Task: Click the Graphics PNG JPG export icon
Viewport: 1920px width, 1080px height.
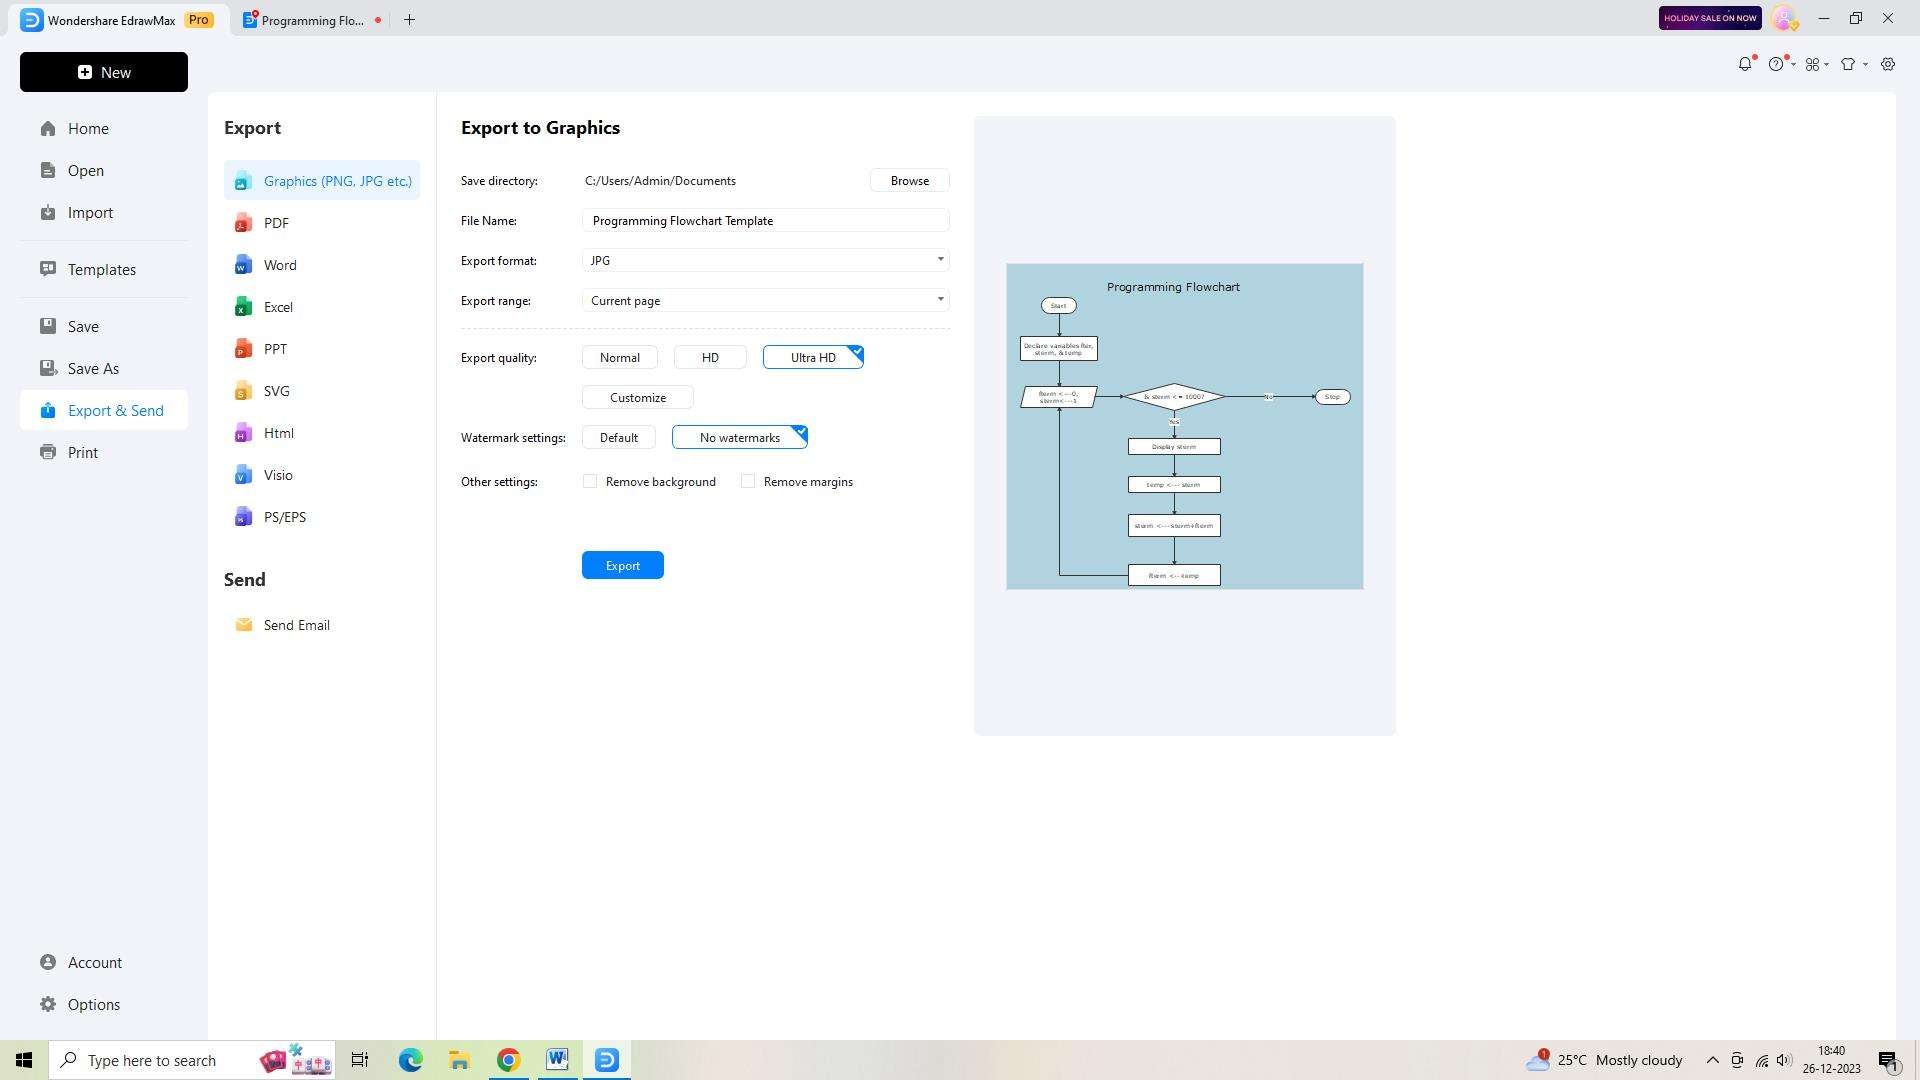Action: [244, 181]
